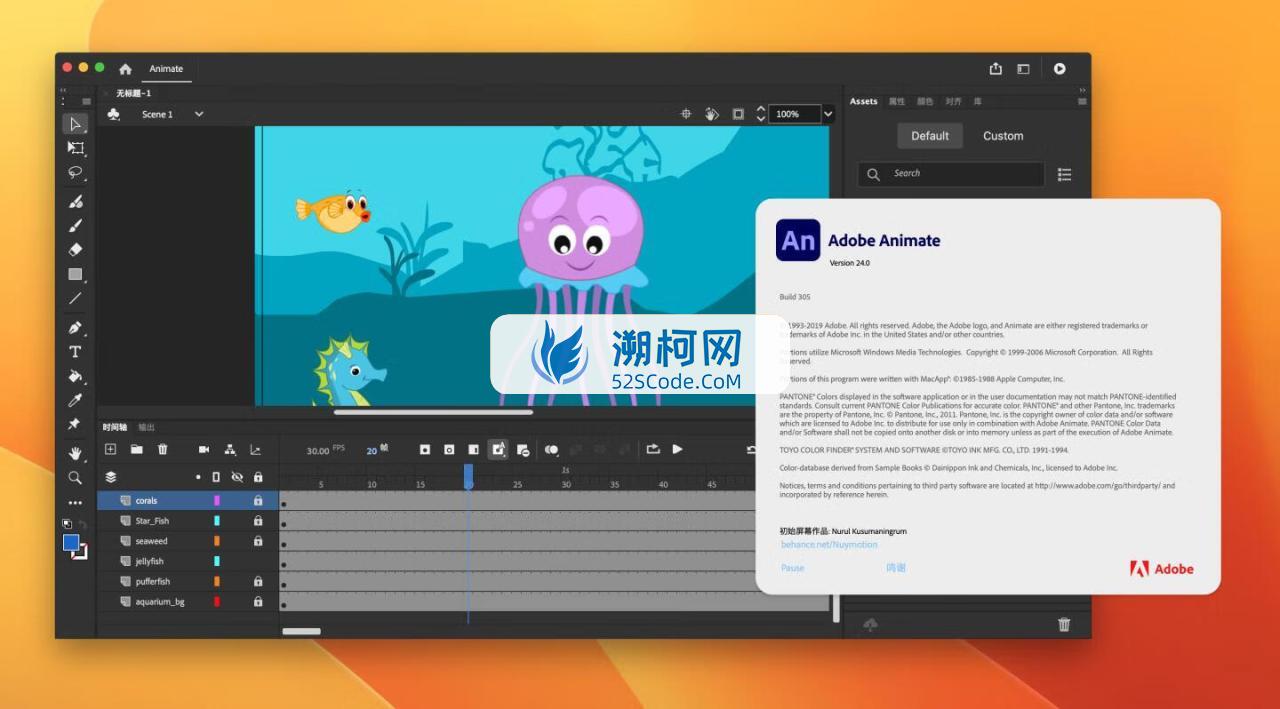Unlock the aquarium_bg layer
Screen dimensions: 1280x709
(x=258, y=602)
